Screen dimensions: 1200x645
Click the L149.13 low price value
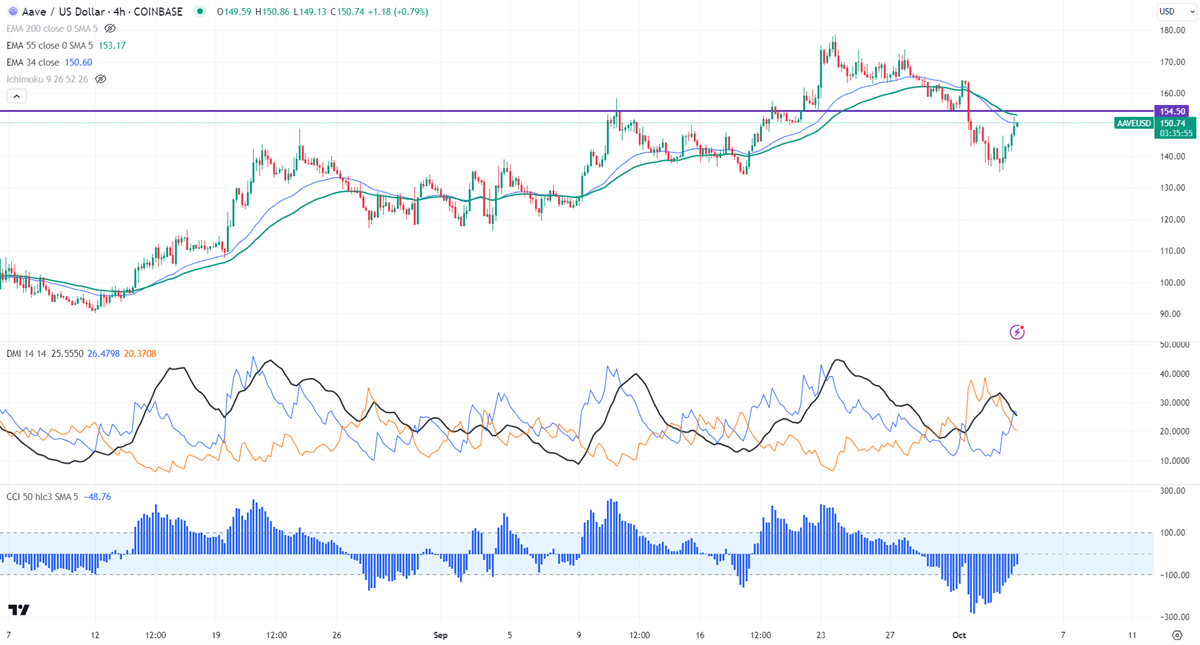(x=311, y=12)
